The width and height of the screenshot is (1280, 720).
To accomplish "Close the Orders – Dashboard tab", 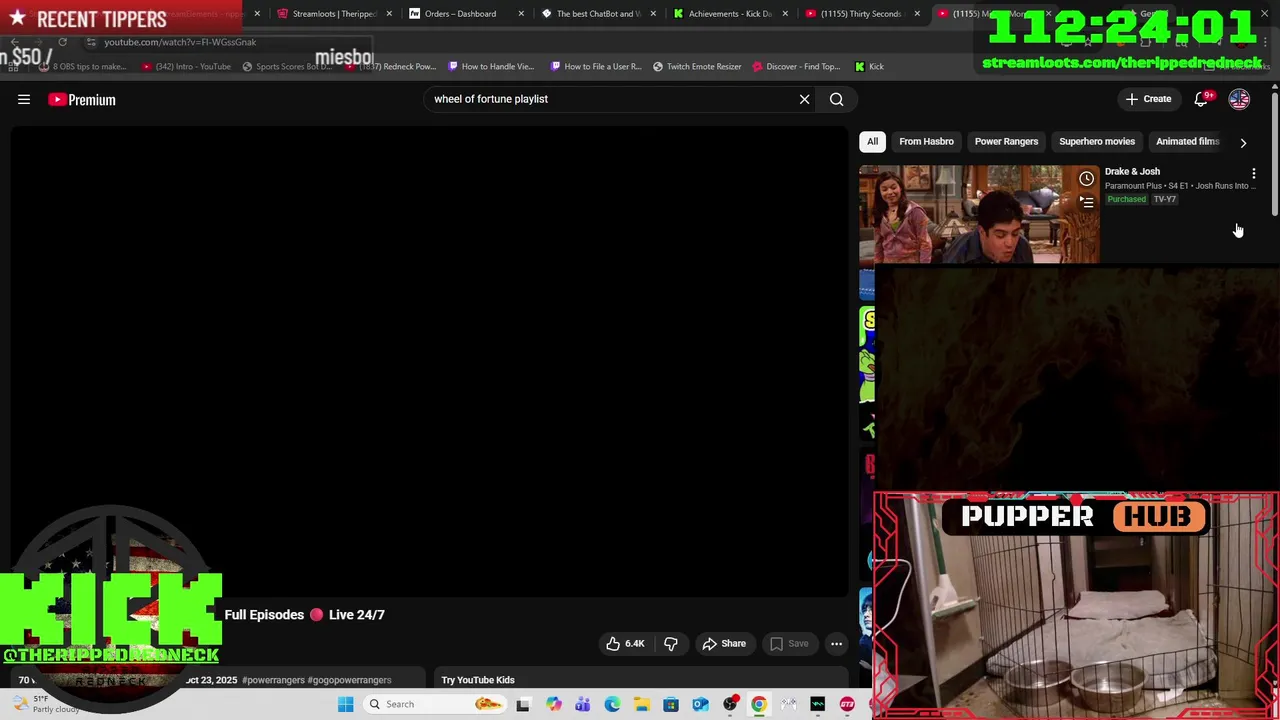I will [521, 14].
